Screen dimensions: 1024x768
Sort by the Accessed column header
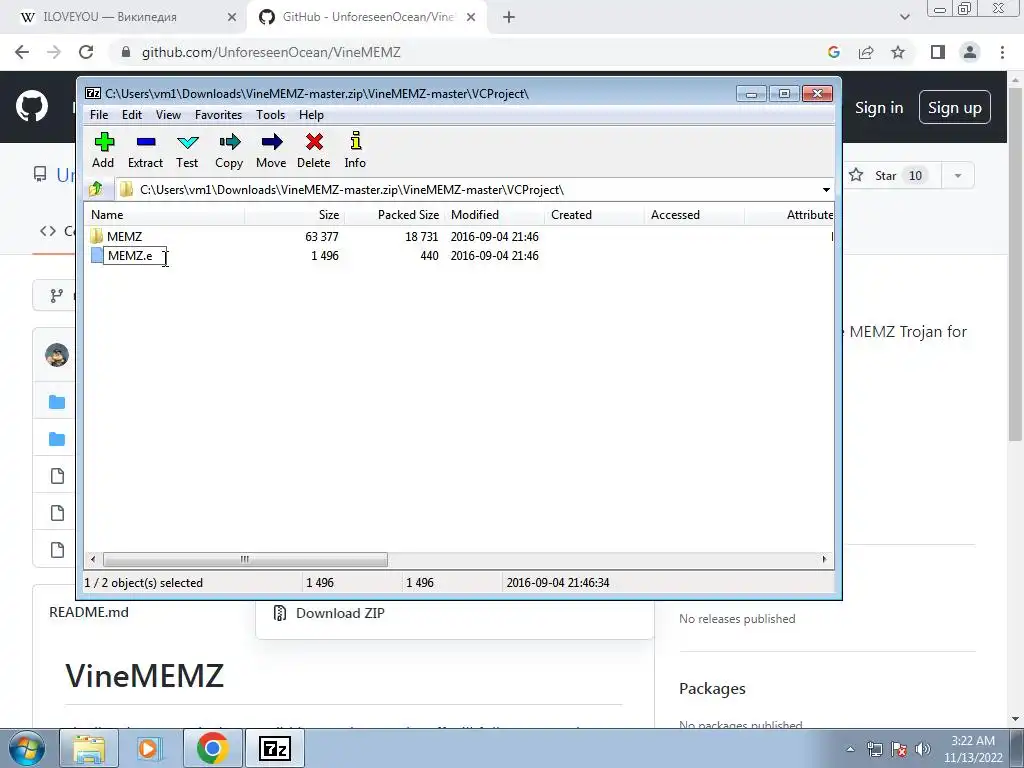pos(694,215)
